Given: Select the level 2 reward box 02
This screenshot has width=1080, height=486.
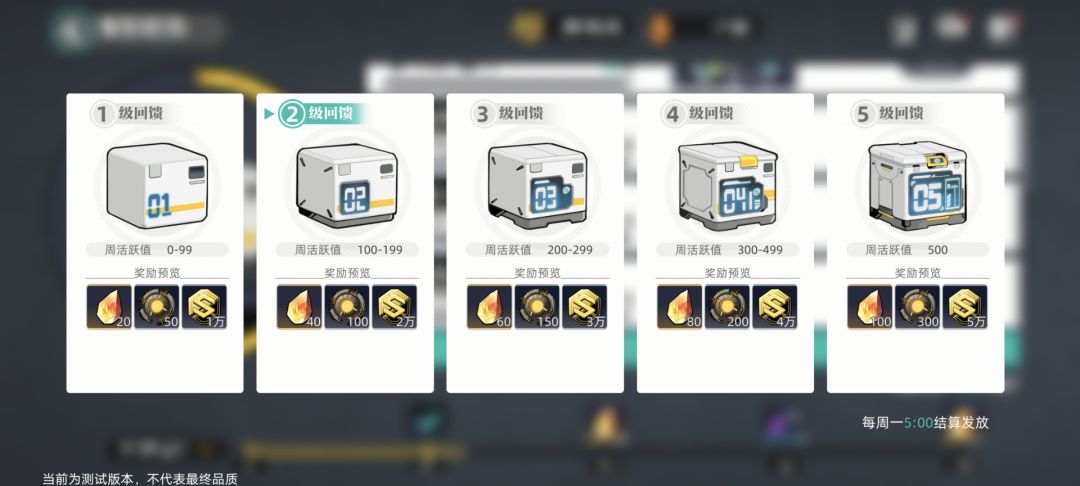Looking at the screenshot, I should [346, 186].
